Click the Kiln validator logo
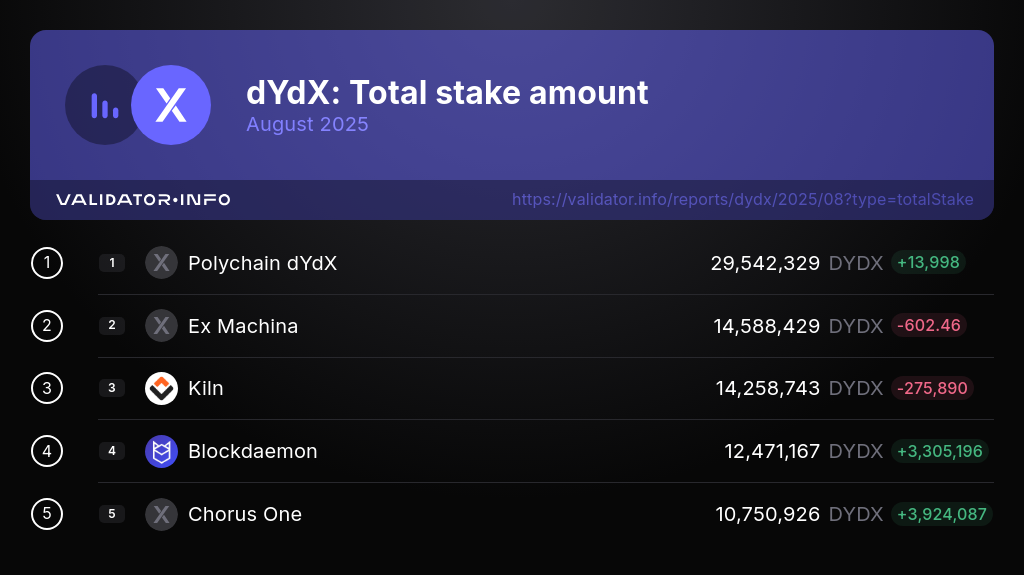The image size is (1024, 575). (x=161, y=388)
